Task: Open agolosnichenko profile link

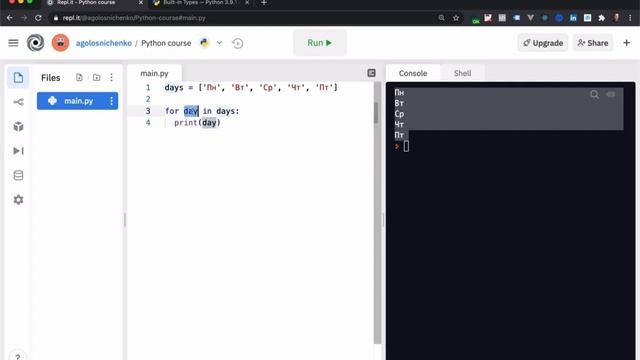Action: [x=104, y=43]
